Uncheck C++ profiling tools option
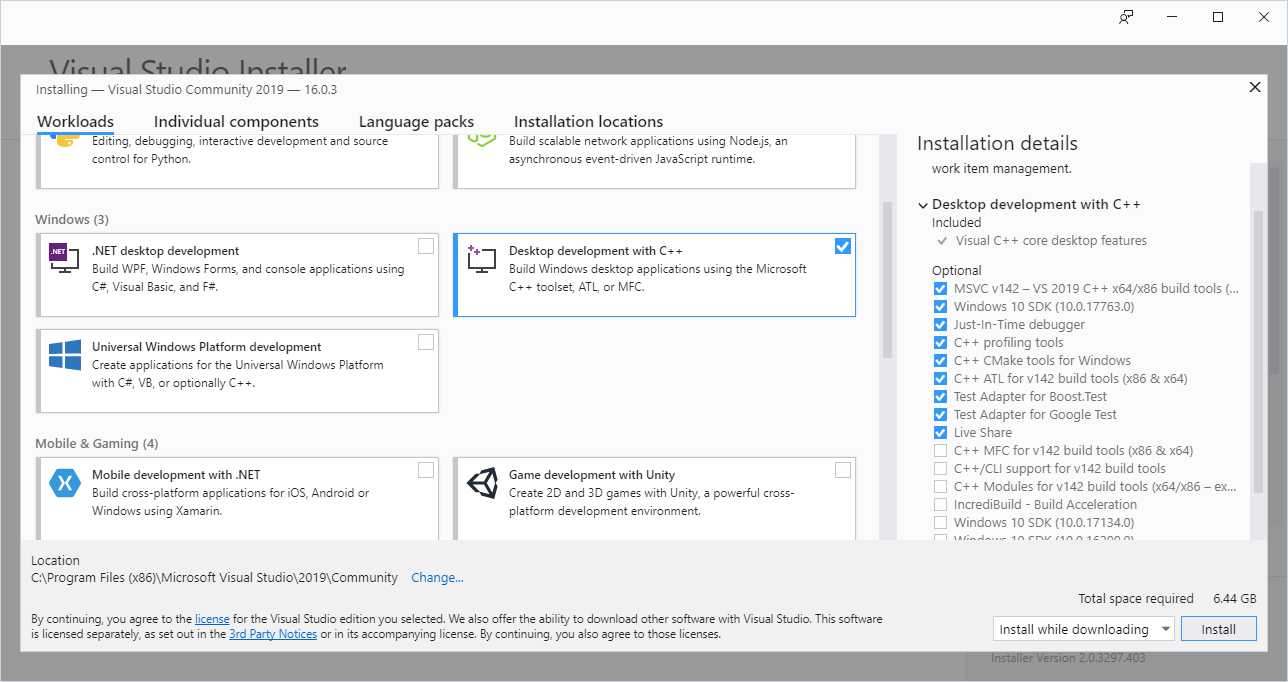 pos(940,342)
